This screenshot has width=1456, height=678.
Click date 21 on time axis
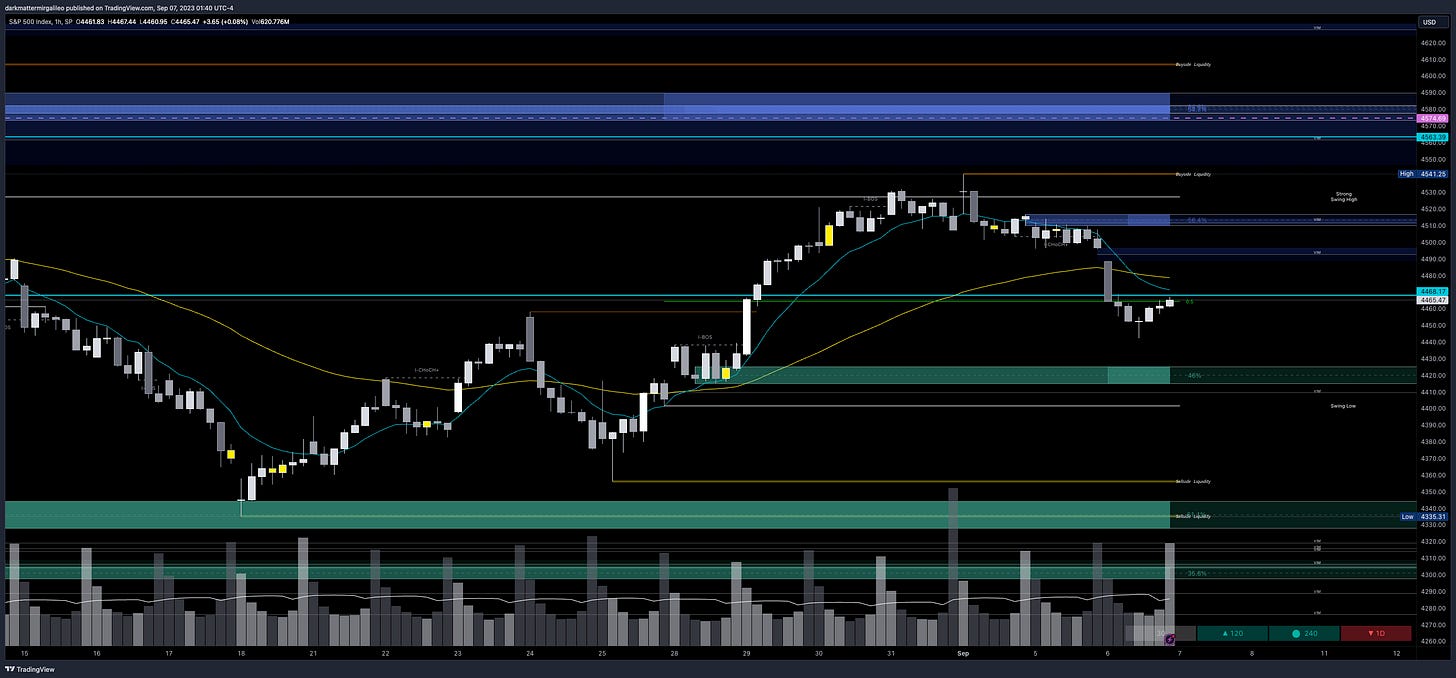pos(313,653)
